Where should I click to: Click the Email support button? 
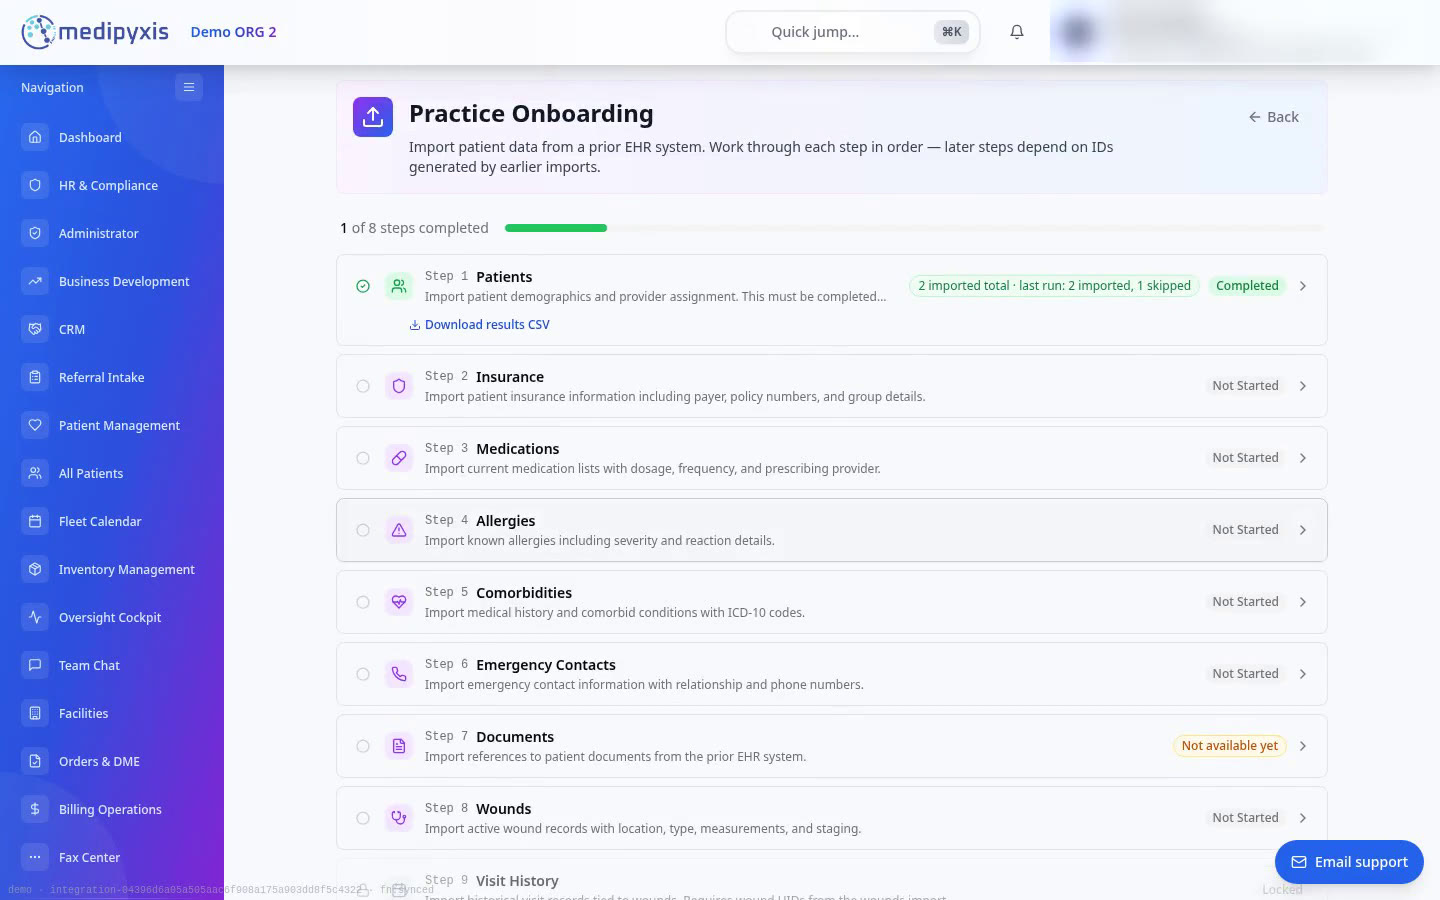click(x=1349, y=862)
